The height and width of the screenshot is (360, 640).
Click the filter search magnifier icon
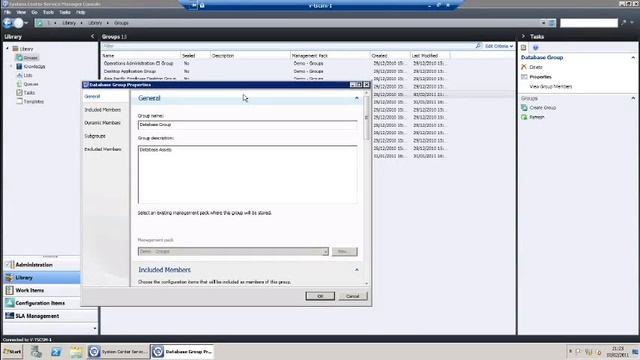point(478,46)
